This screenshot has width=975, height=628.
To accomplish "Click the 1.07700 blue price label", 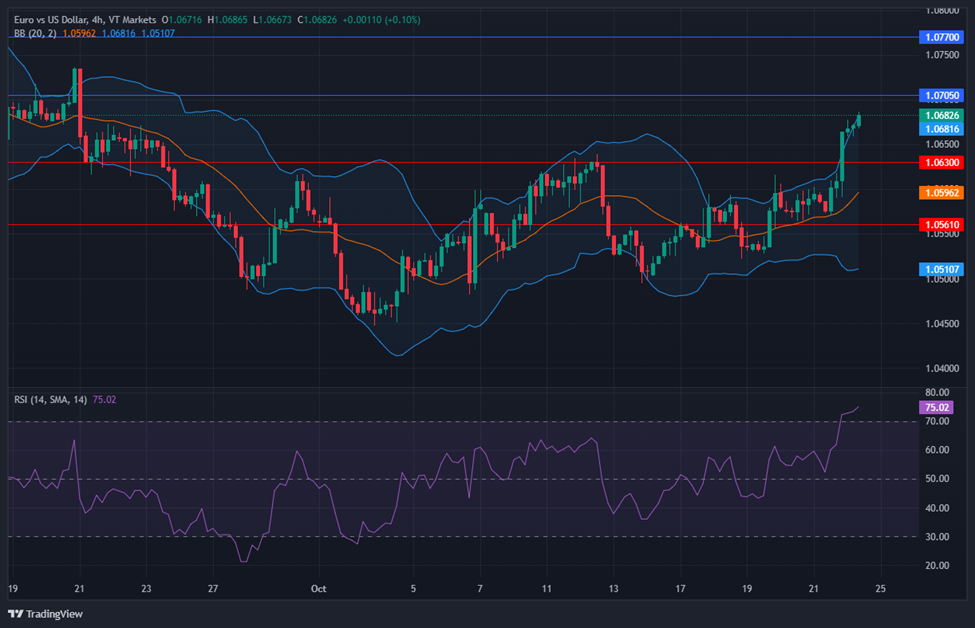I will (x=941, y=36).
